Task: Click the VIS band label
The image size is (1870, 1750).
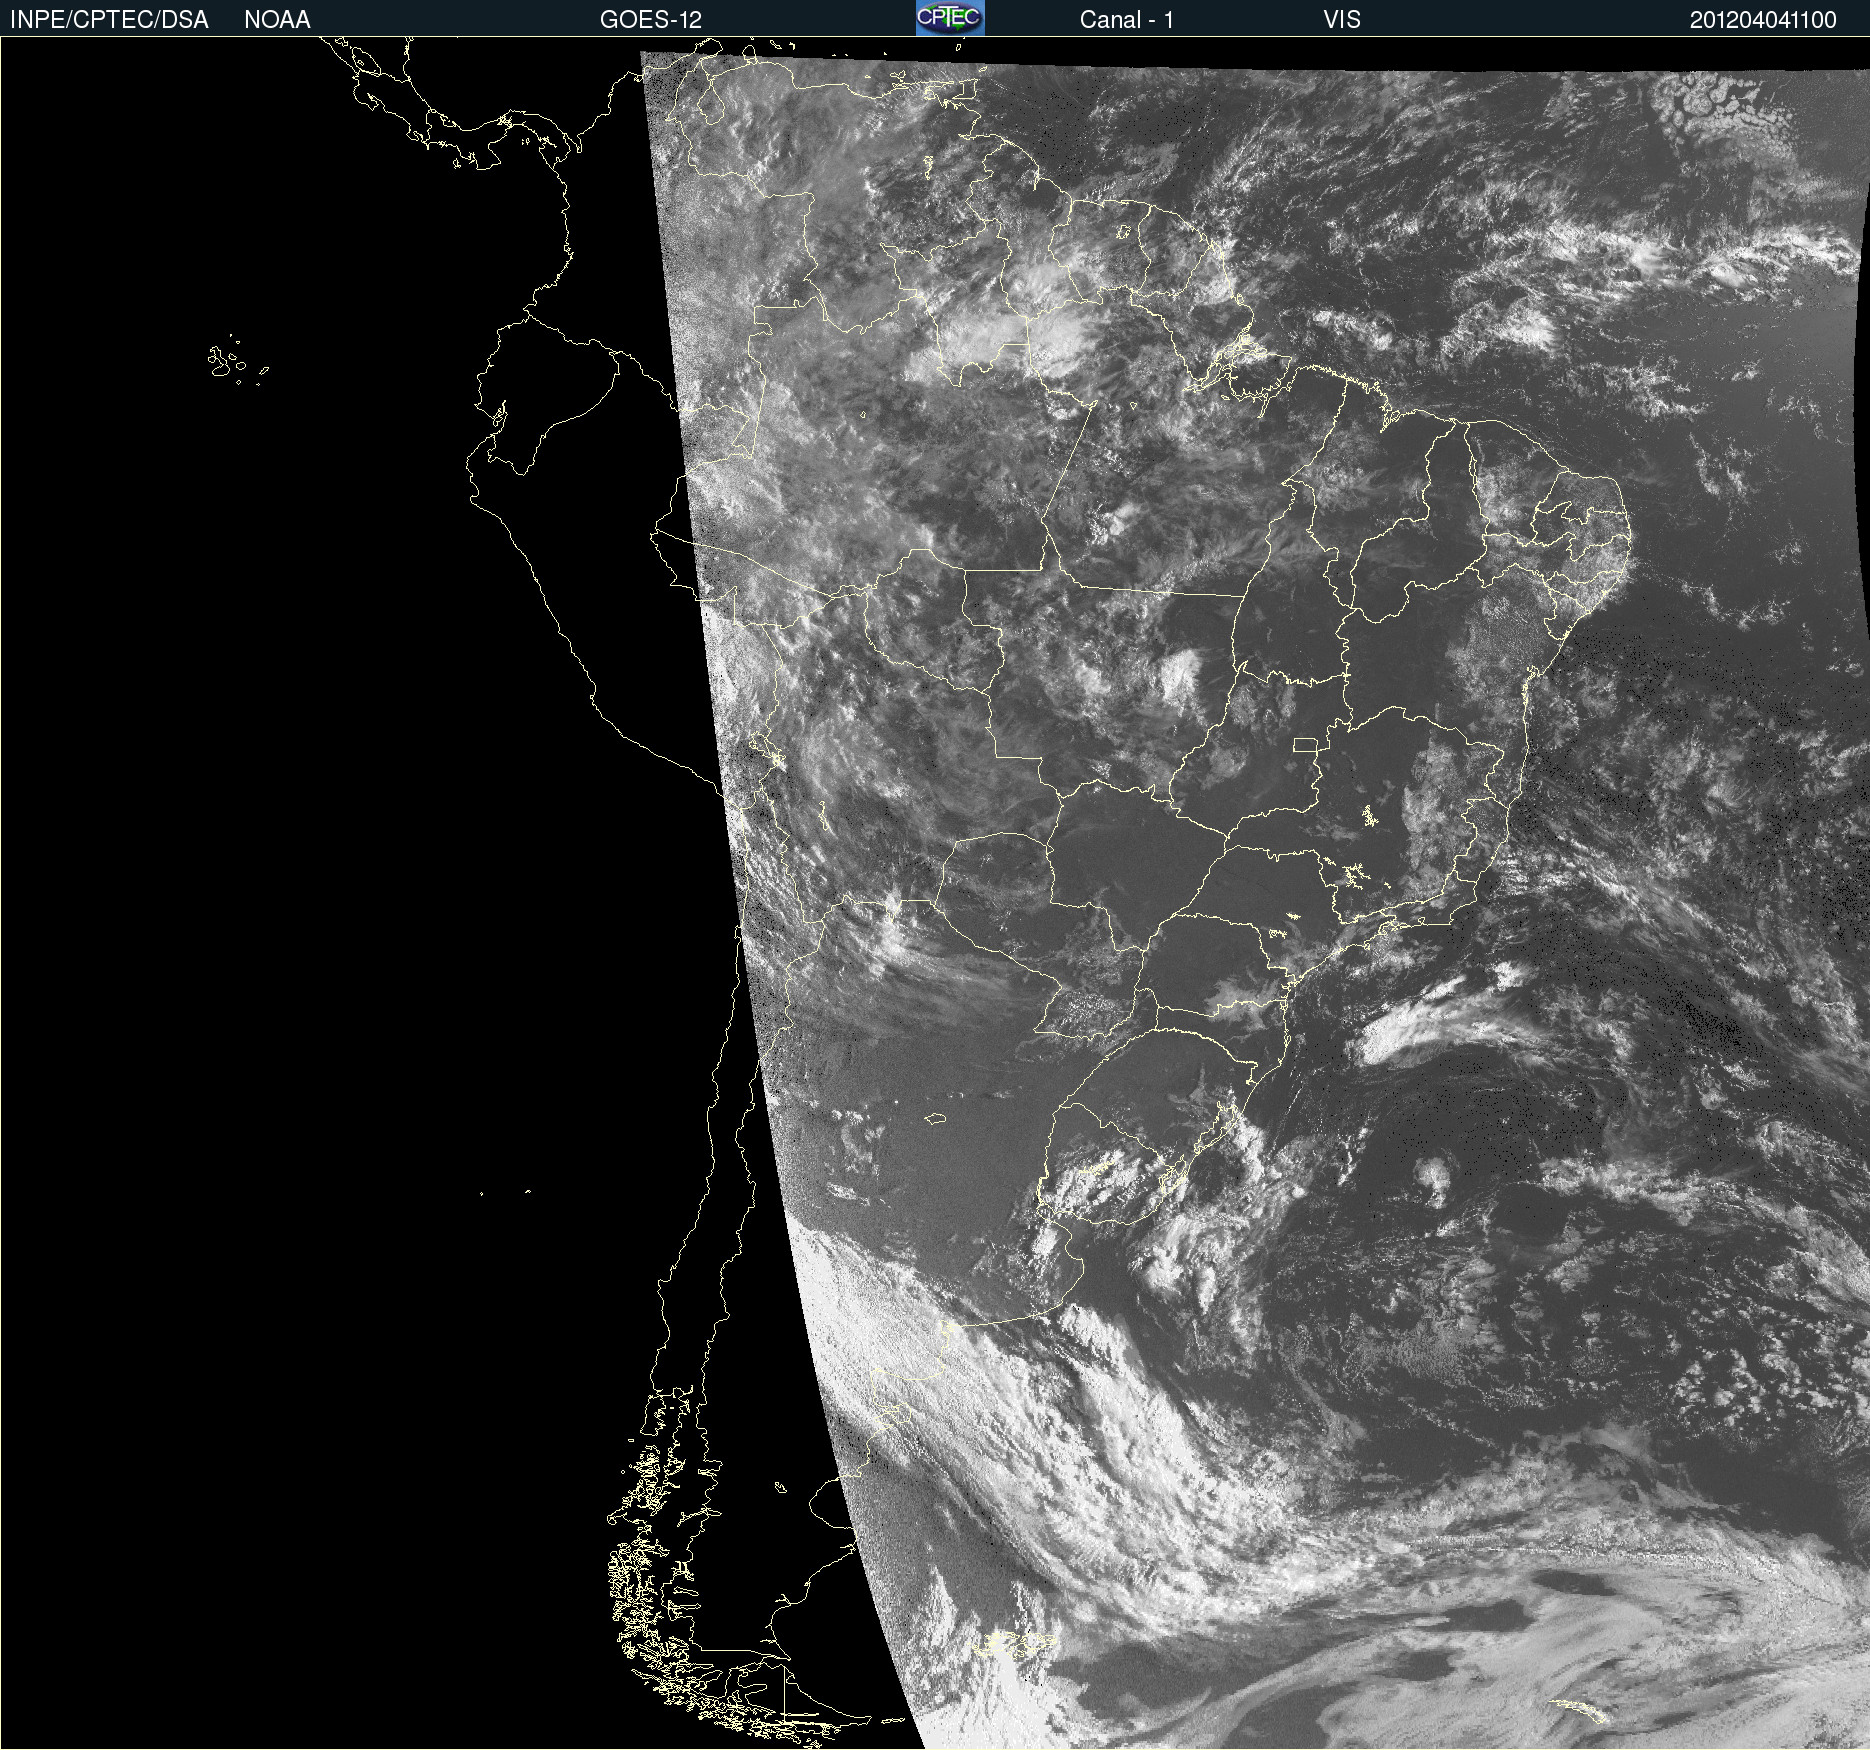Action: 1342,20
